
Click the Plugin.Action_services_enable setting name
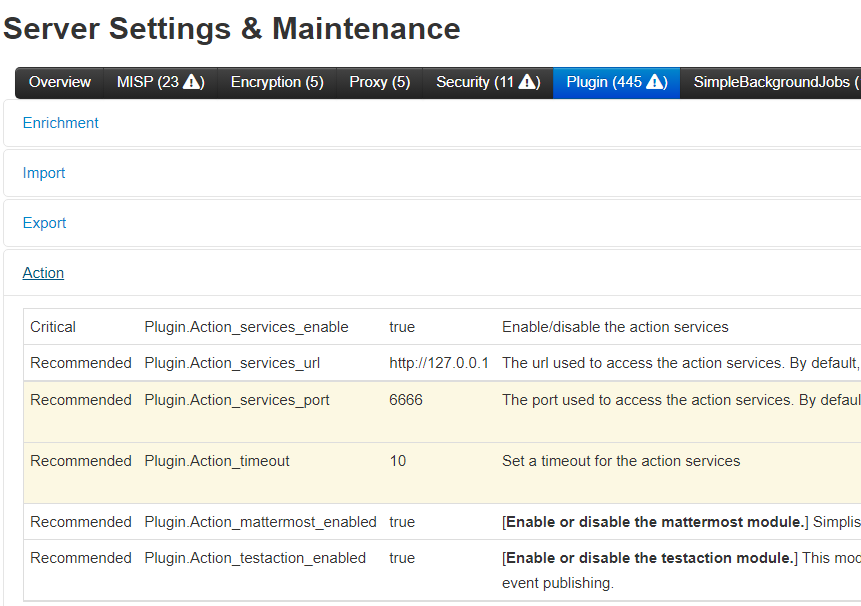(x=246, y=326)
